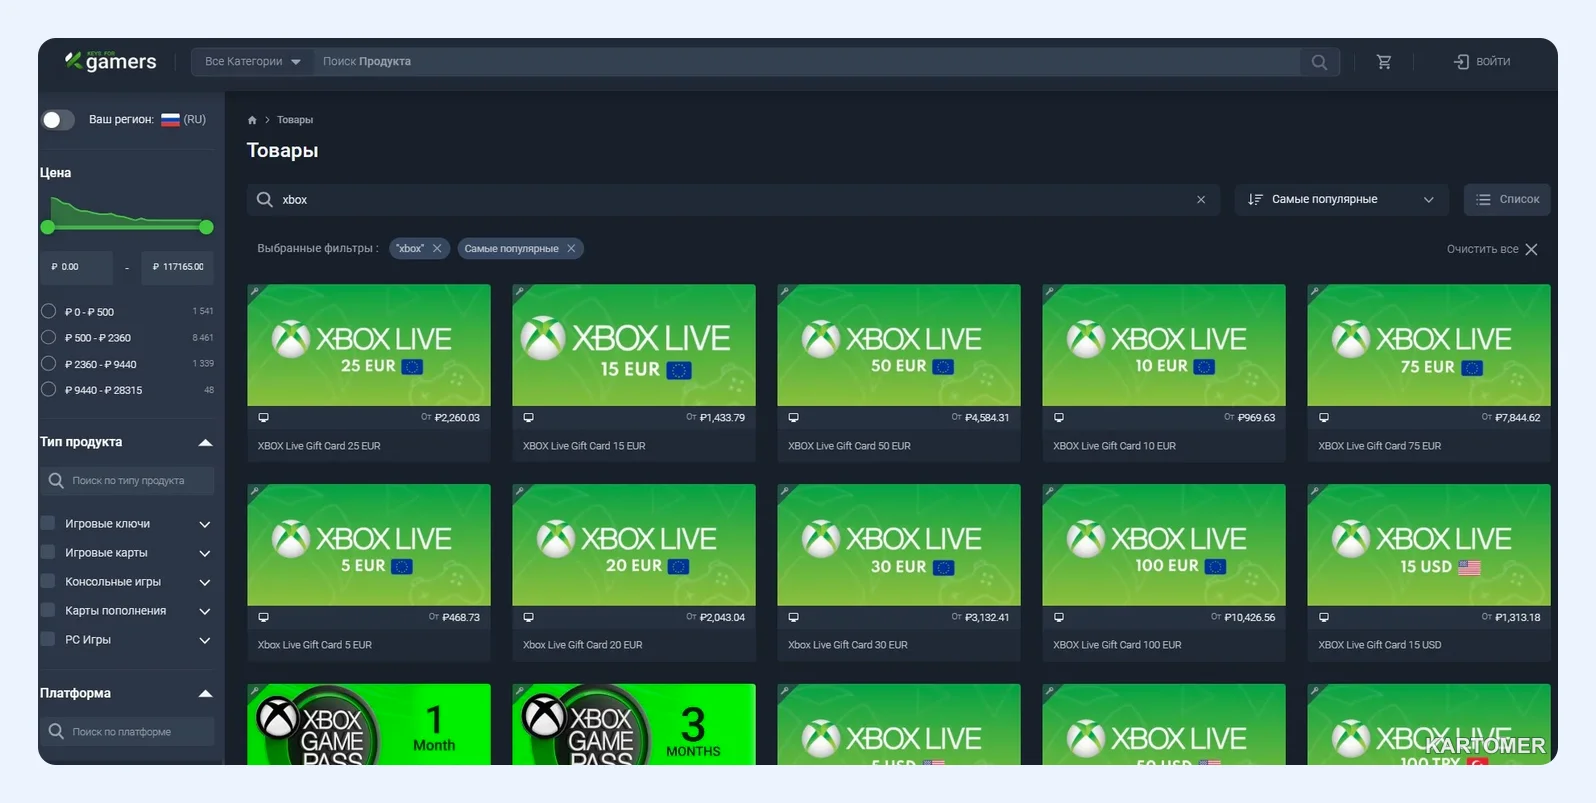Image resolution: width=1596 pixels, height=803 pixels.
Task: Collapse the Тип продукта section
Action: (205, 443)
